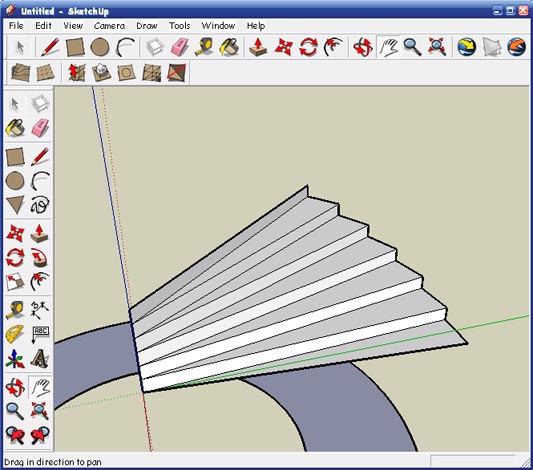
Task: Pick the Scale tool
Action: point(15,281)
